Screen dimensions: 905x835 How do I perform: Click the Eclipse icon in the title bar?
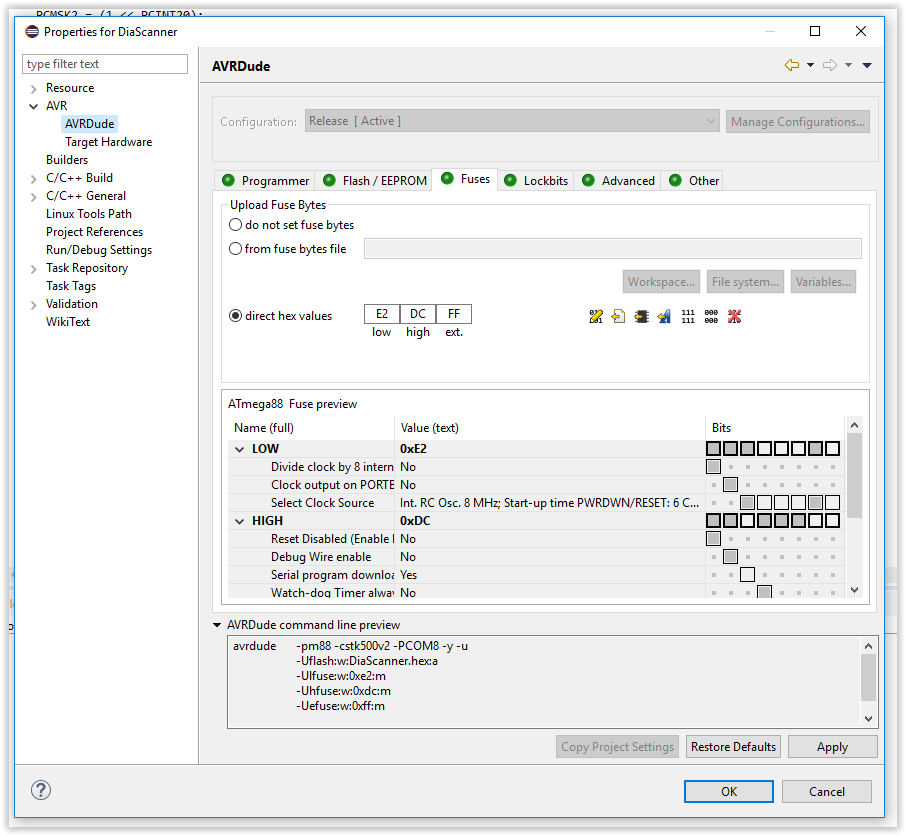(32, 32)
